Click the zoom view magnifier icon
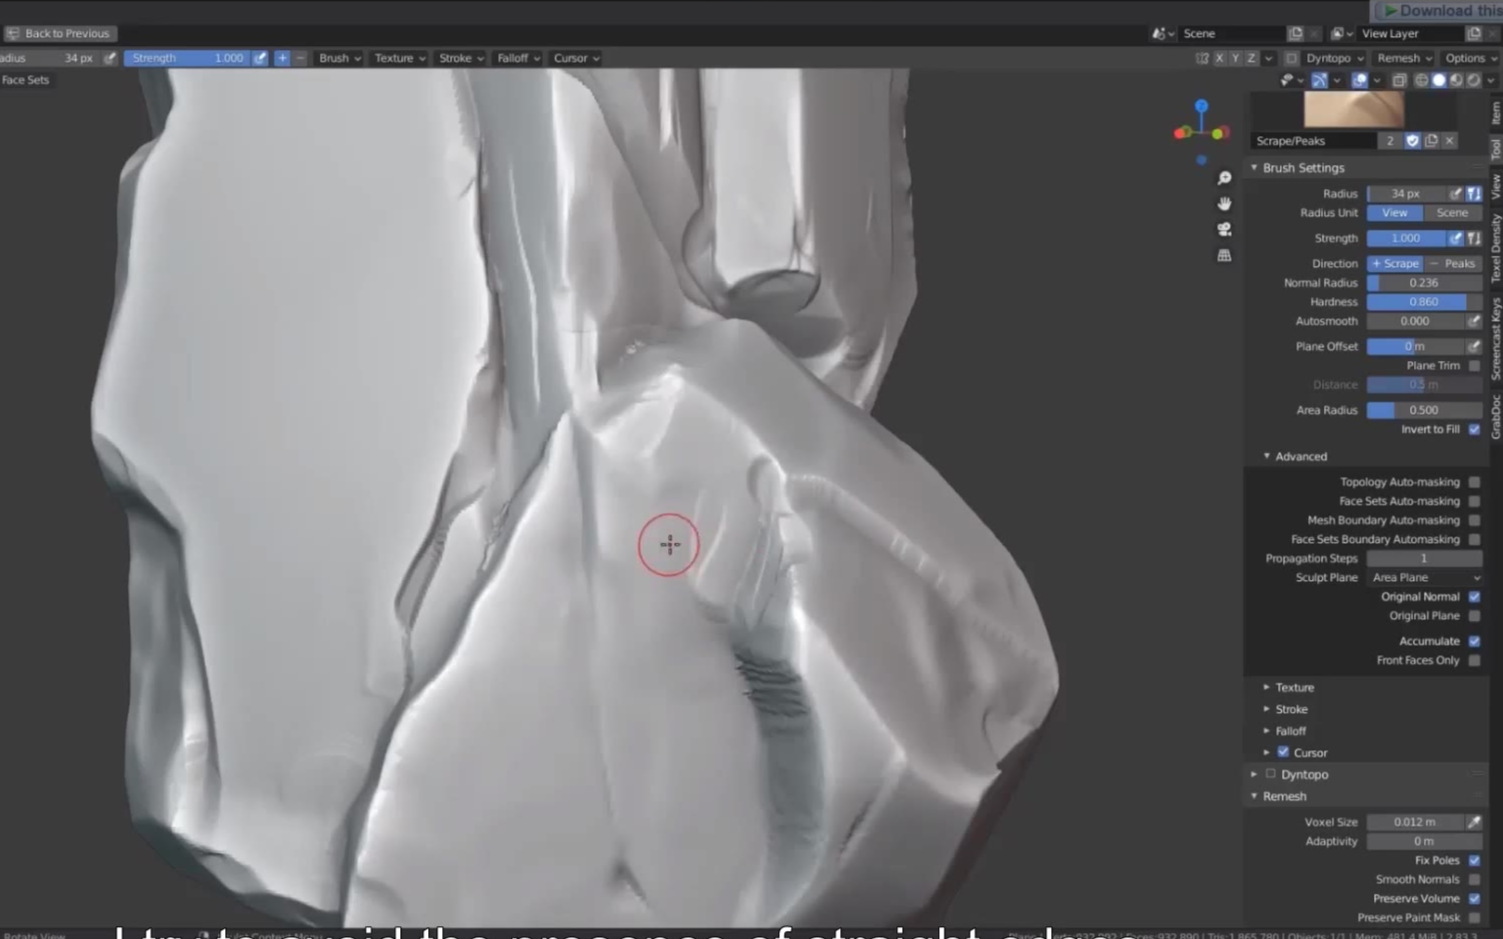The image size is (1503, 939). pyautogui.click(x=1224, y=178)
